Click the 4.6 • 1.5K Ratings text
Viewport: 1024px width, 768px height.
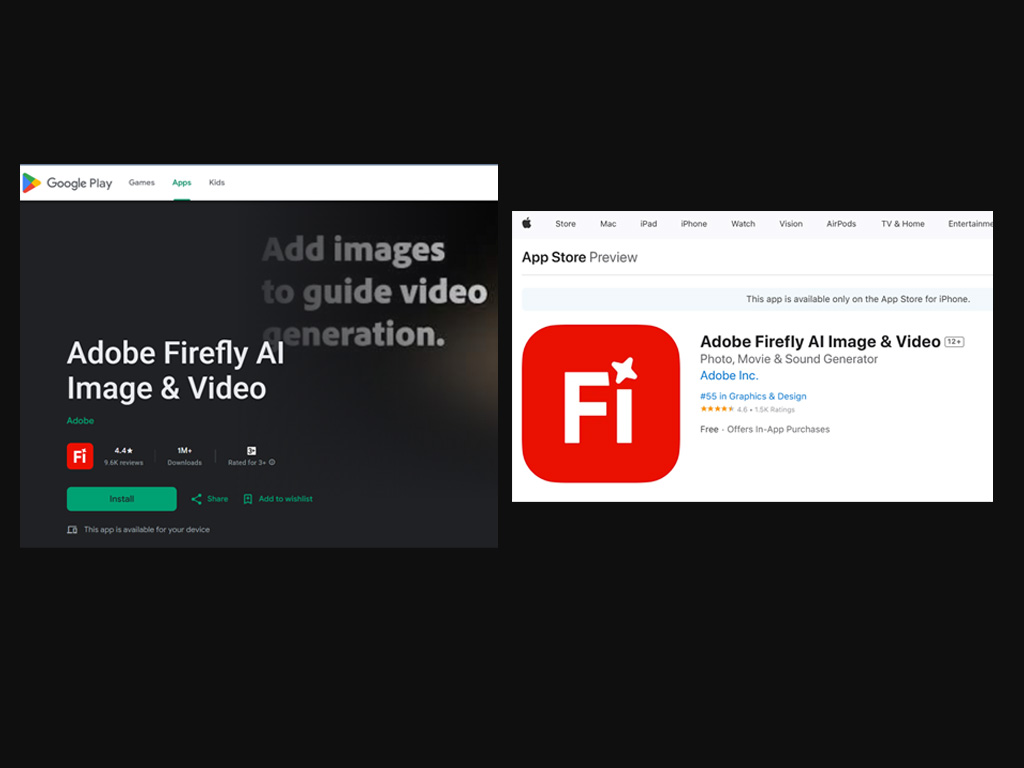coord(766,409)
